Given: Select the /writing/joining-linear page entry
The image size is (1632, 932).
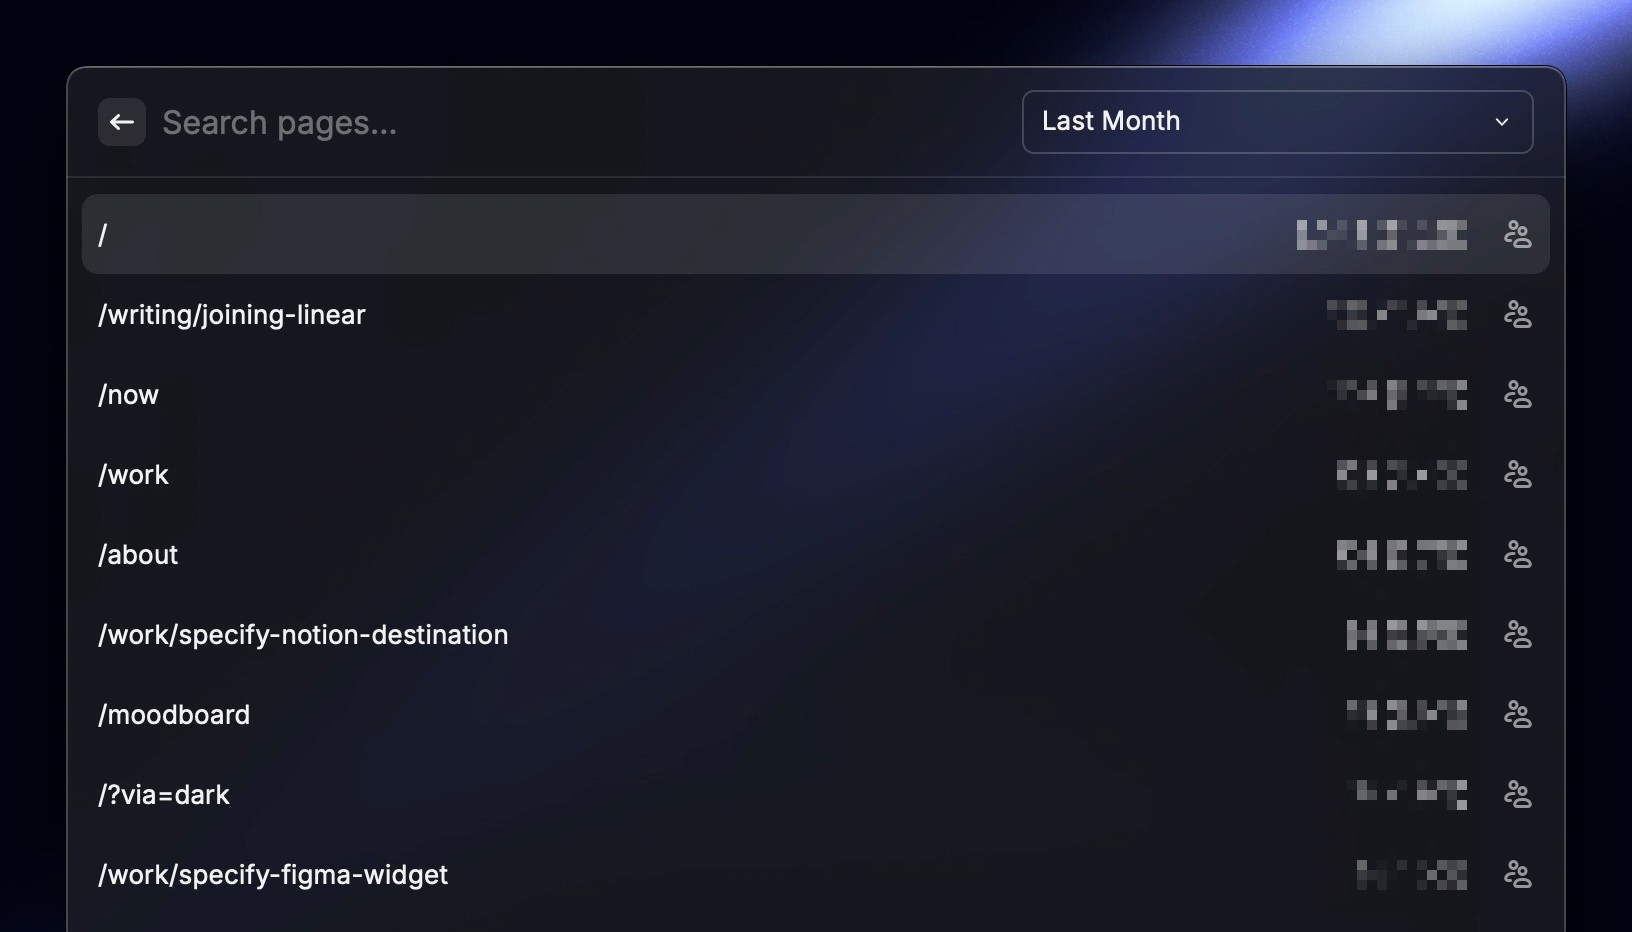Looking at the screenshot, I should [815, 314].
